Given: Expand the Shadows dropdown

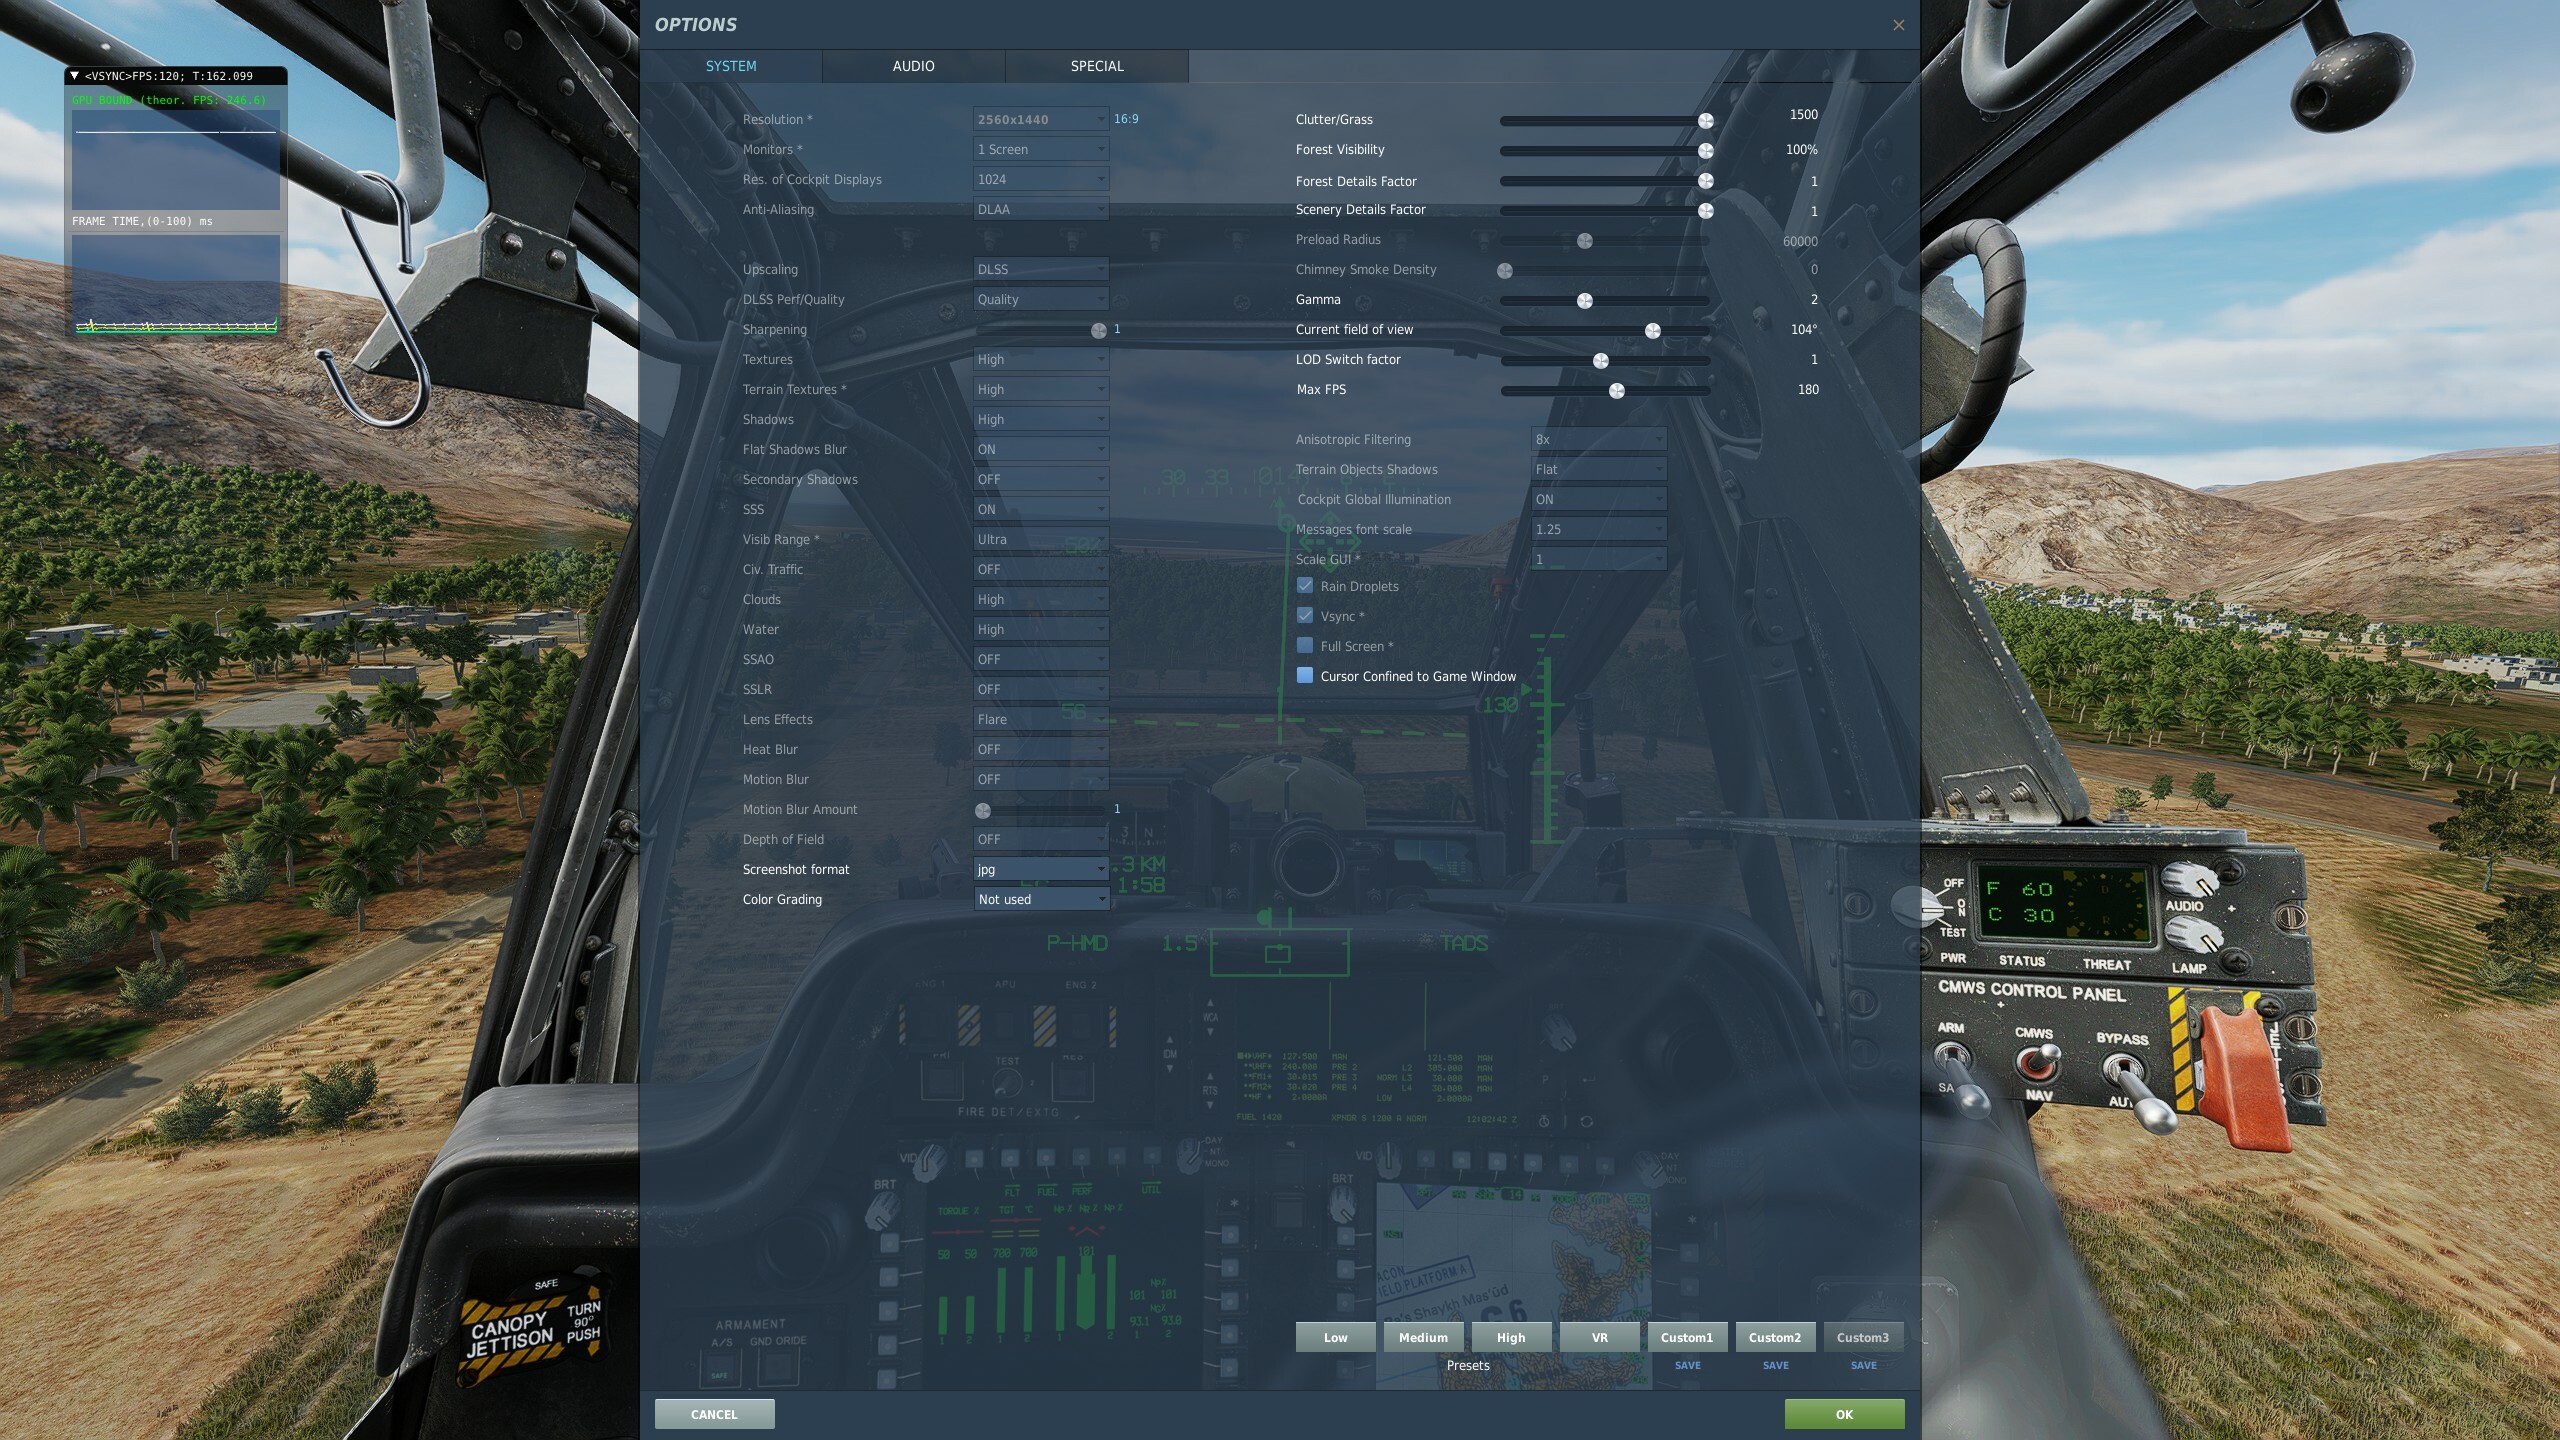Looking at the screenshot, I should 1041,419.
